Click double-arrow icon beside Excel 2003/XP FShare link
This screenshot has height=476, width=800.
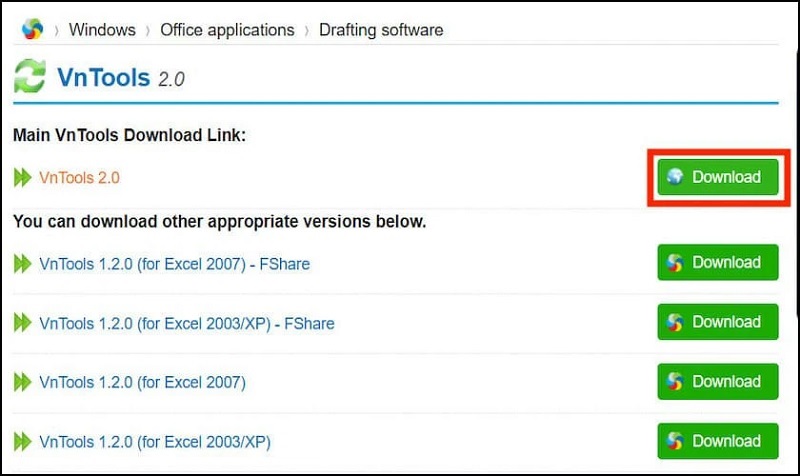point(23,323)
